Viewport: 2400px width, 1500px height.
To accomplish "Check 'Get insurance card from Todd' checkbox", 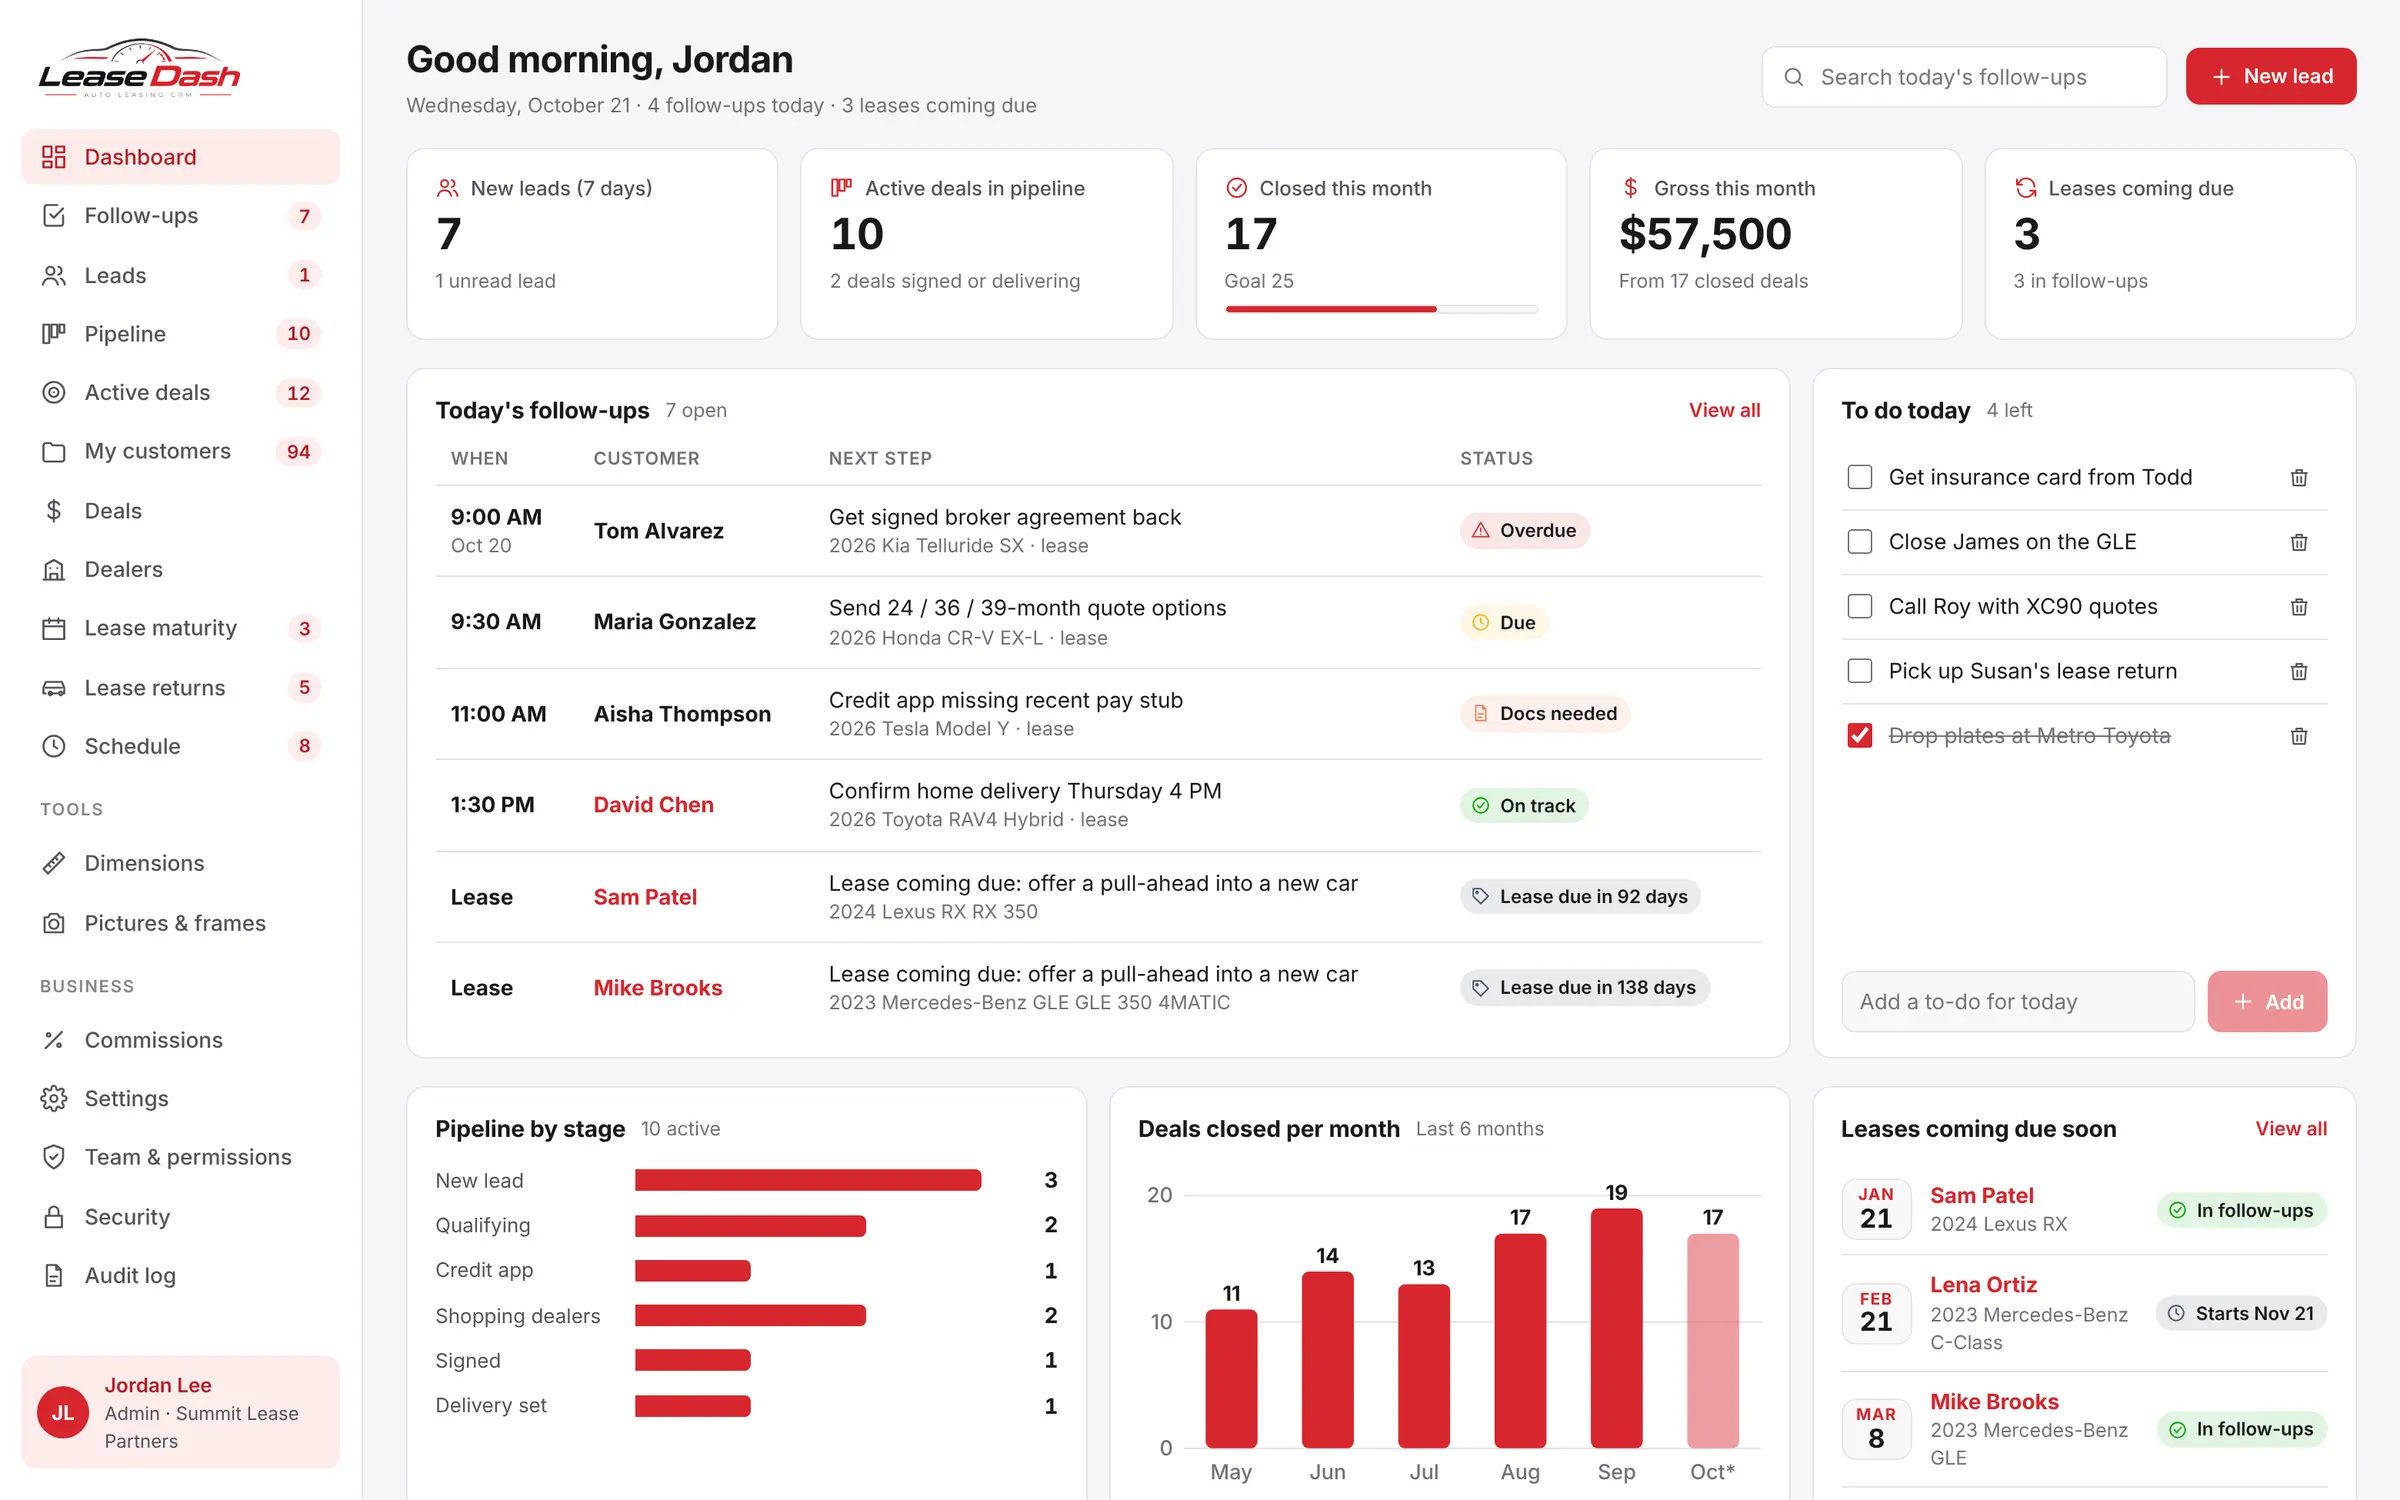I will click(1860, 477).
